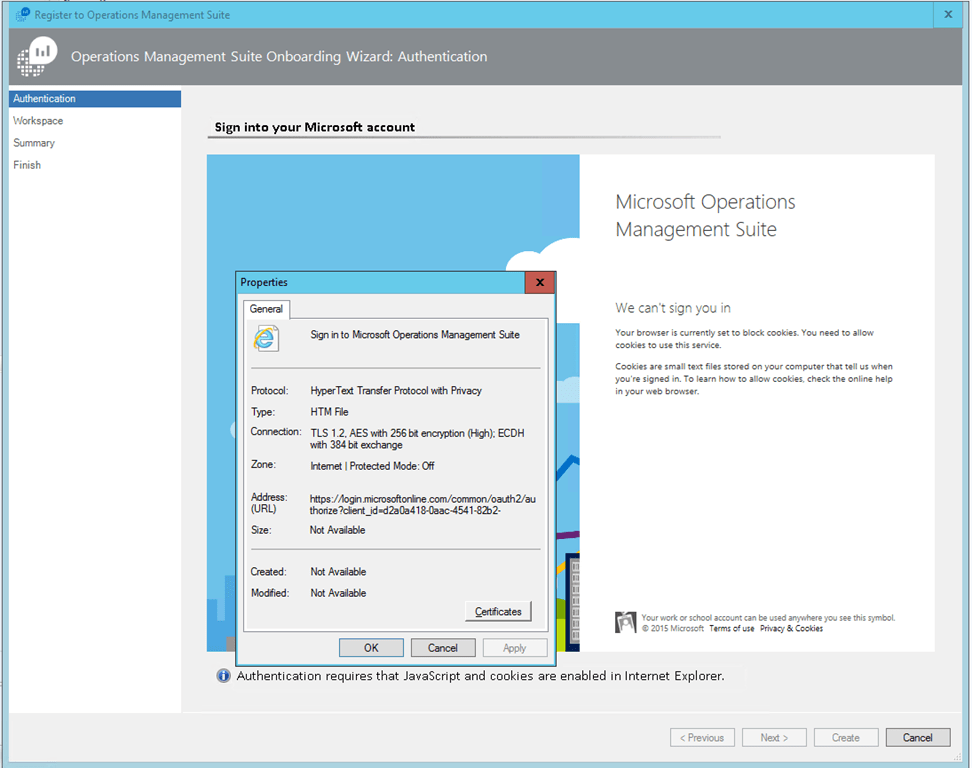Click the Modified 'Not Available' value
Viewport: 972px width, 768px height.
[338, 593]
